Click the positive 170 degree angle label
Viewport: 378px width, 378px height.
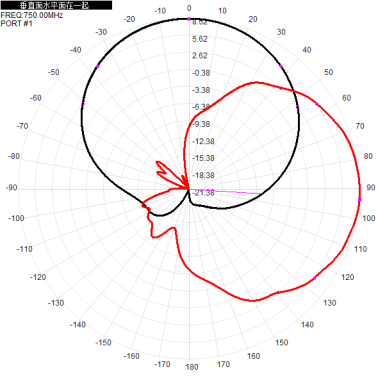(x=223, y=364)
